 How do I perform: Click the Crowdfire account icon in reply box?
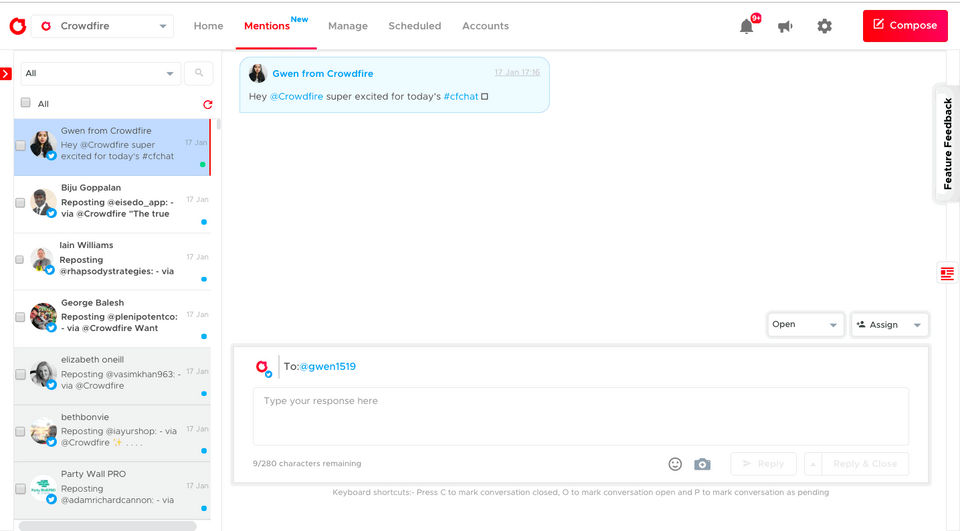(263, 367)
